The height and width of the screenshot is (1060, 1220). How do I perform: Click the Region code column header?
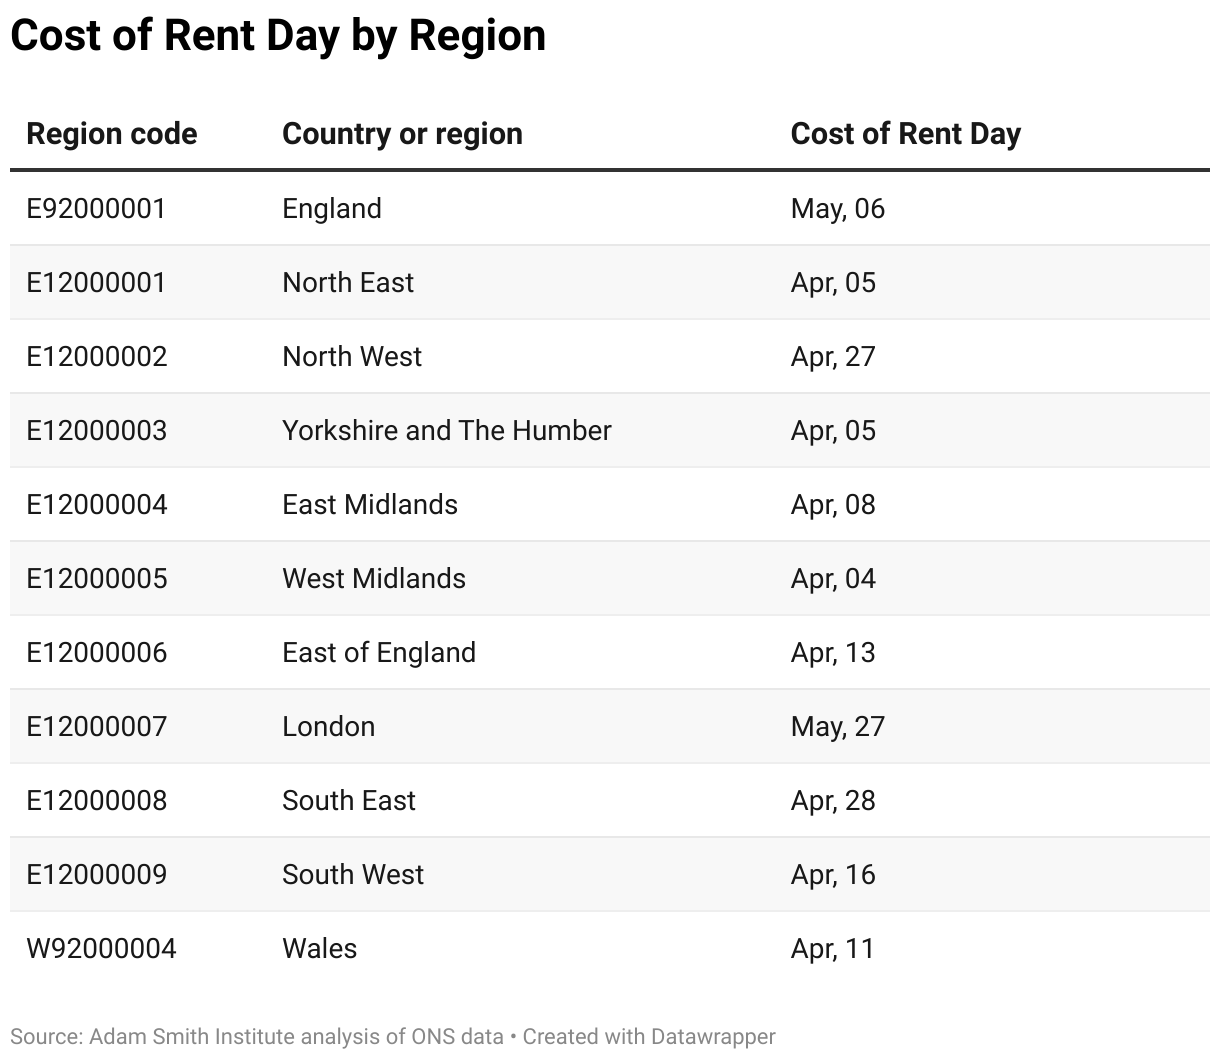click(x=112, y=134)
